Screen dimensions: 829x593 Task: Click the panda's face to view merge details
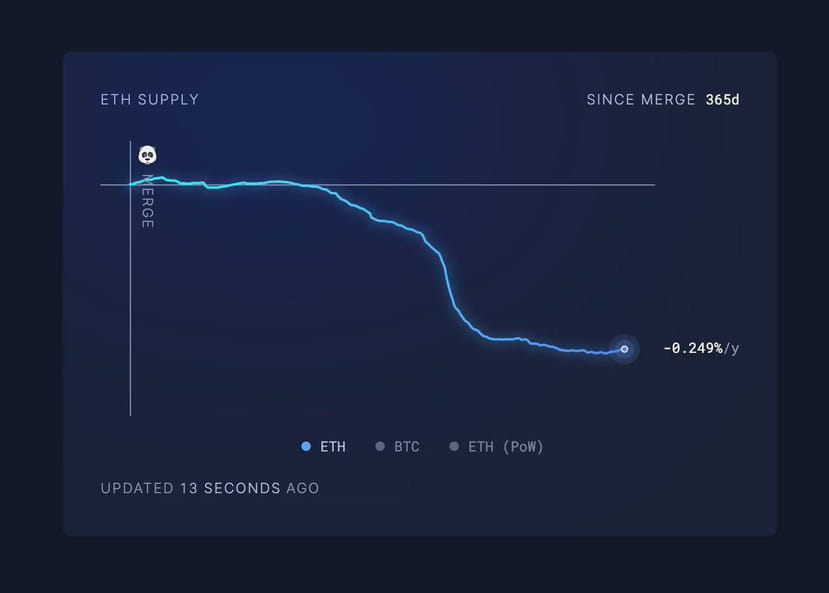(147, 156)
